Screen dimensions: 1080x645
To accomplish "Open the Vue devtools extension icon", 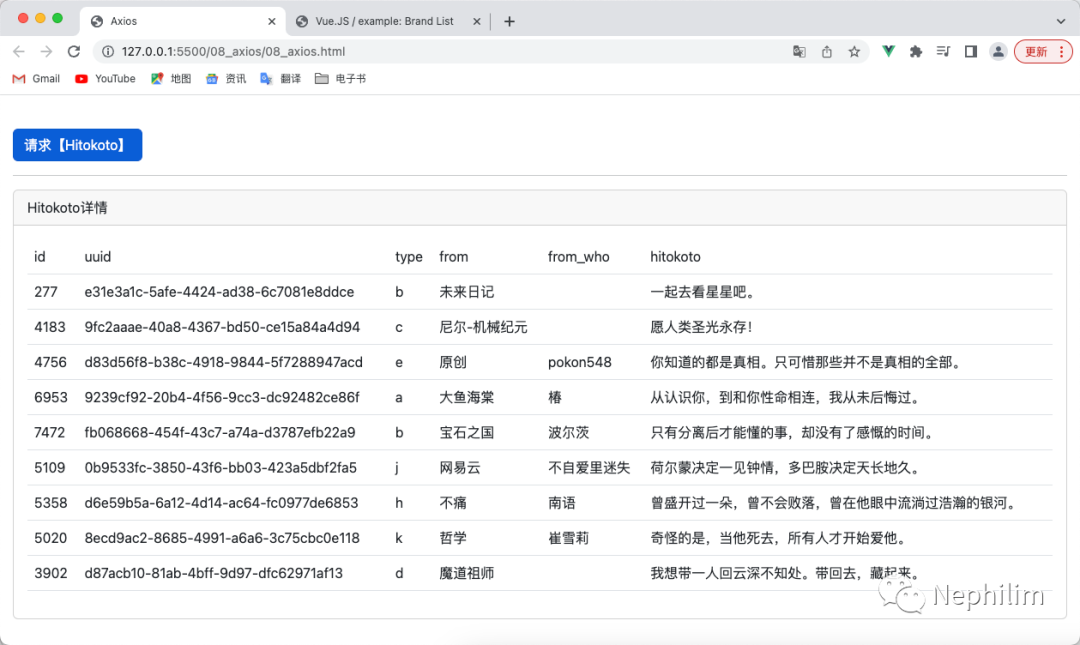I will click(x=889, y=52).
